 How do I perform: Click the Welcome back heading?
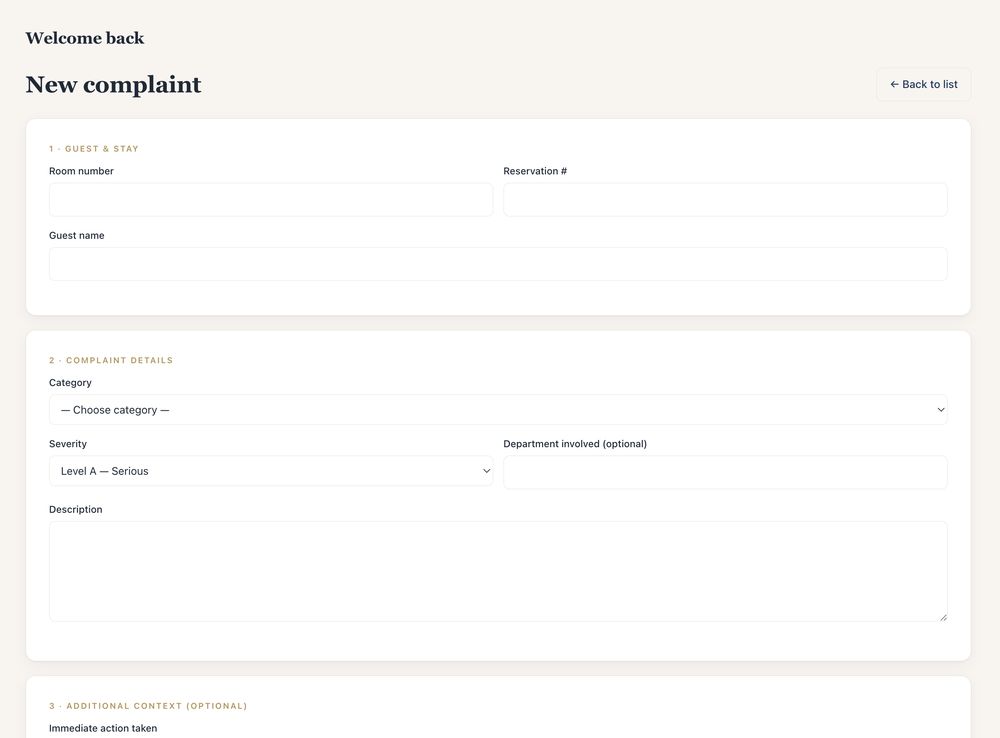[x=85, y=38]
